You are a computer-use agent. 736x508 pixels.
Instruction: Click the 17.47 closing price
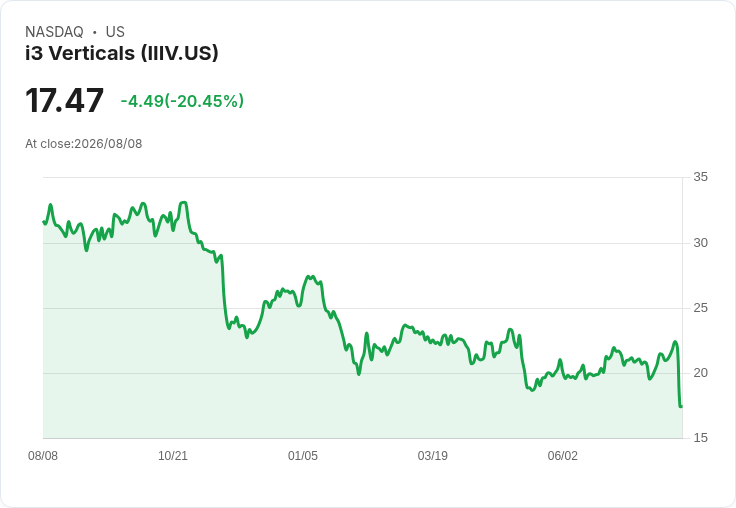[64, 100]
